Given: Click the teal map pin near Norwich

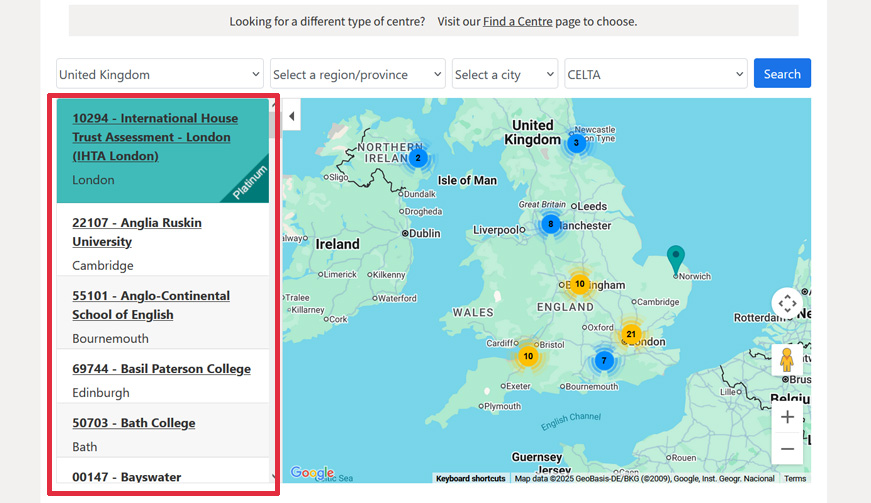Looking at the screenshot, I should click(676, 257).
